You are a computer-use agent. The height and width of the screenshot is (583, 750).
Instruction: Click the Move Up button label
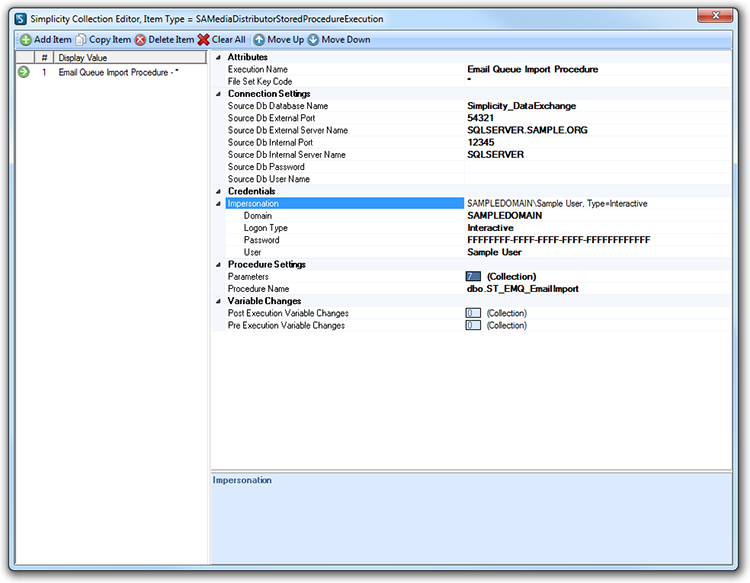pyautogui.click(x=286, y=40)
